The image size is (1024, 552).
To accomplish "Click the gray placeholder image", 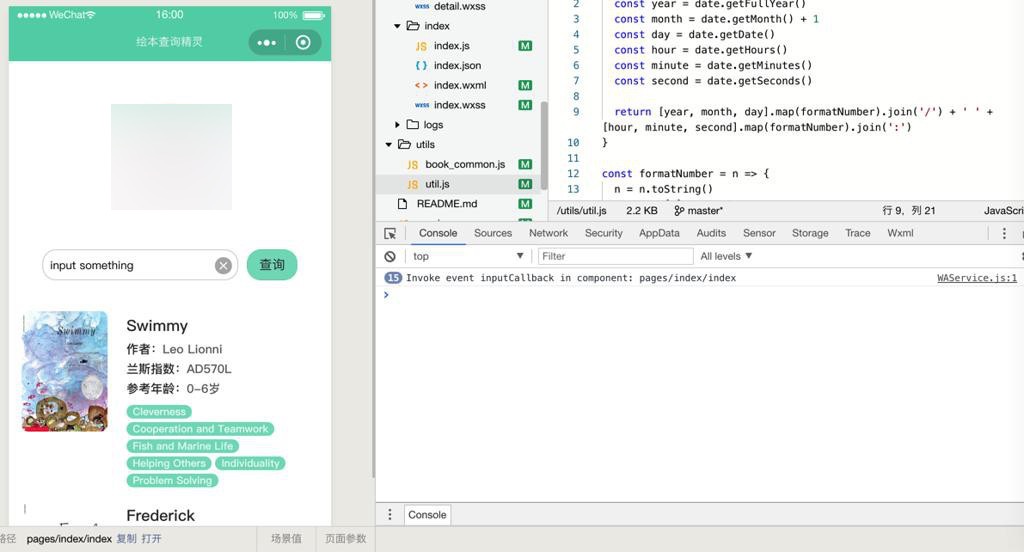I will [x=171, y=157].
